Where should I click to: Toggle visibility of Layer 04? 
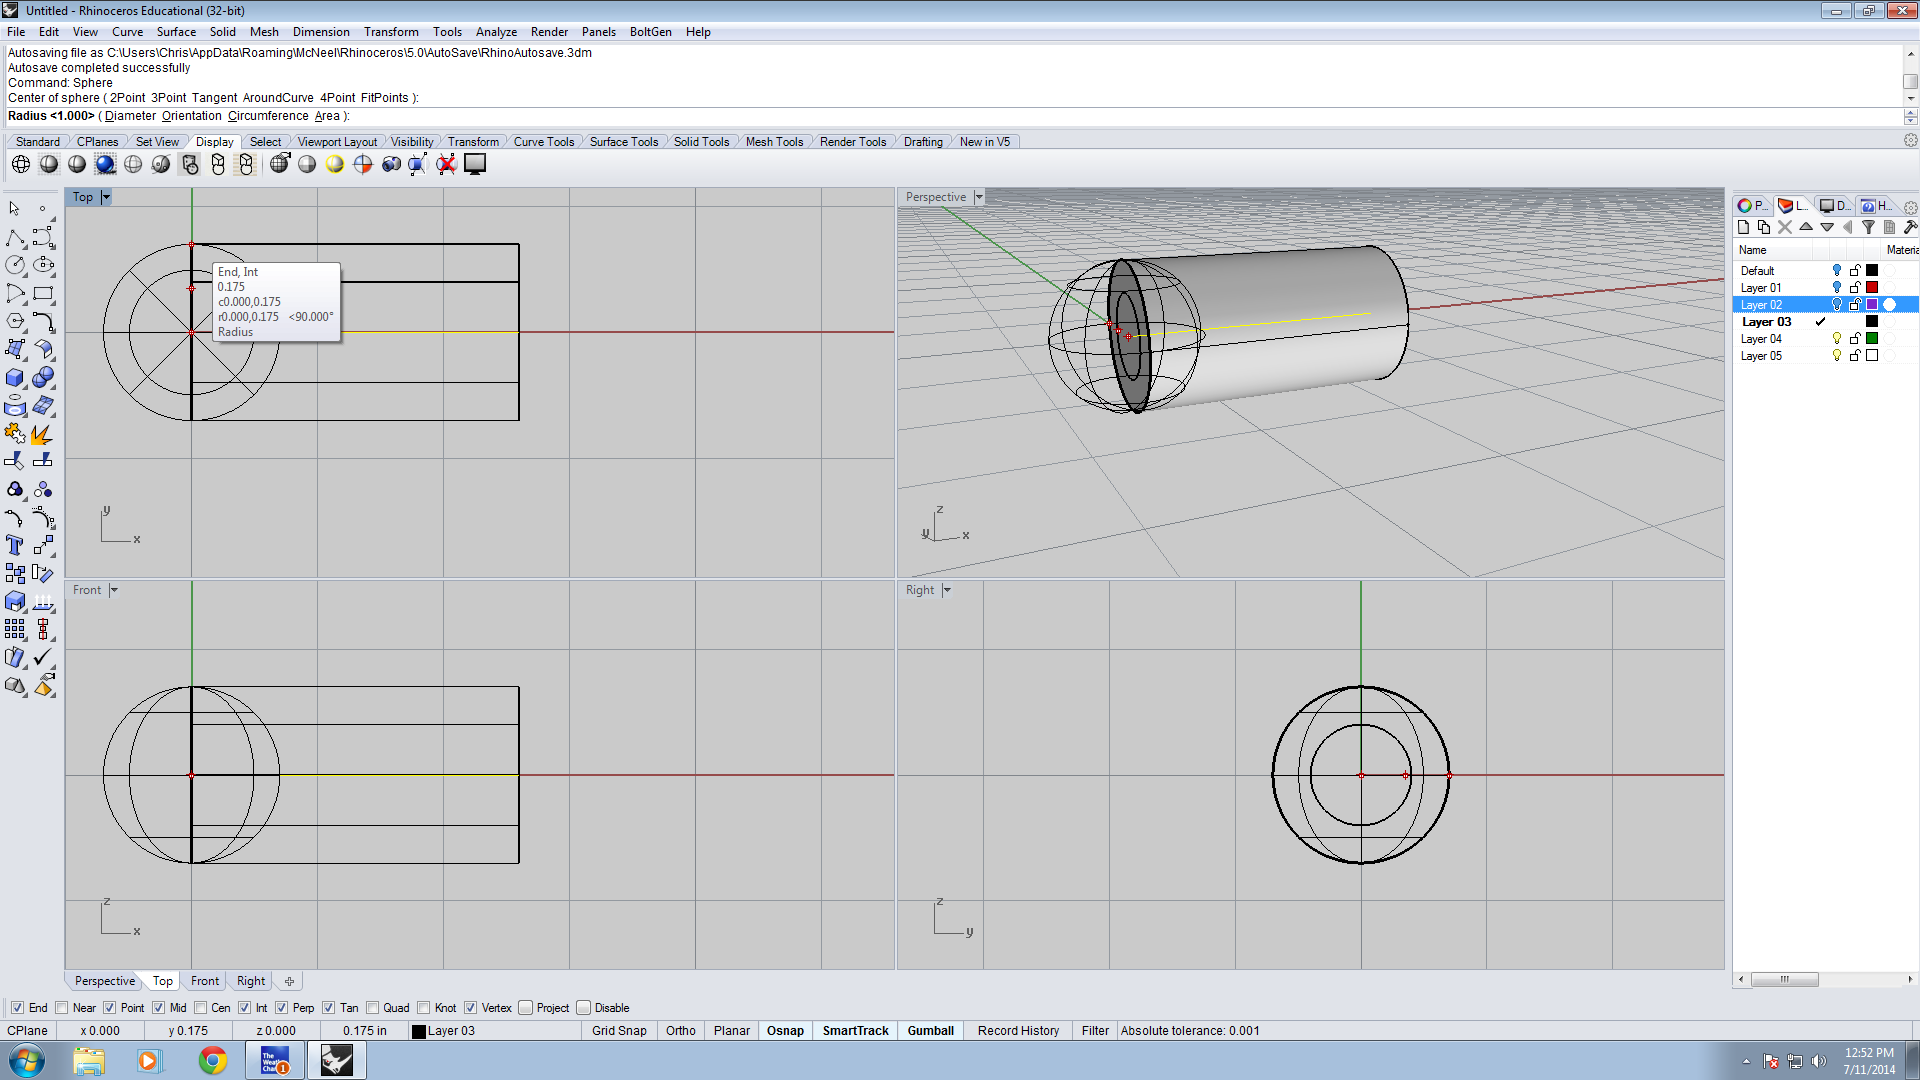pos(1838,339)
